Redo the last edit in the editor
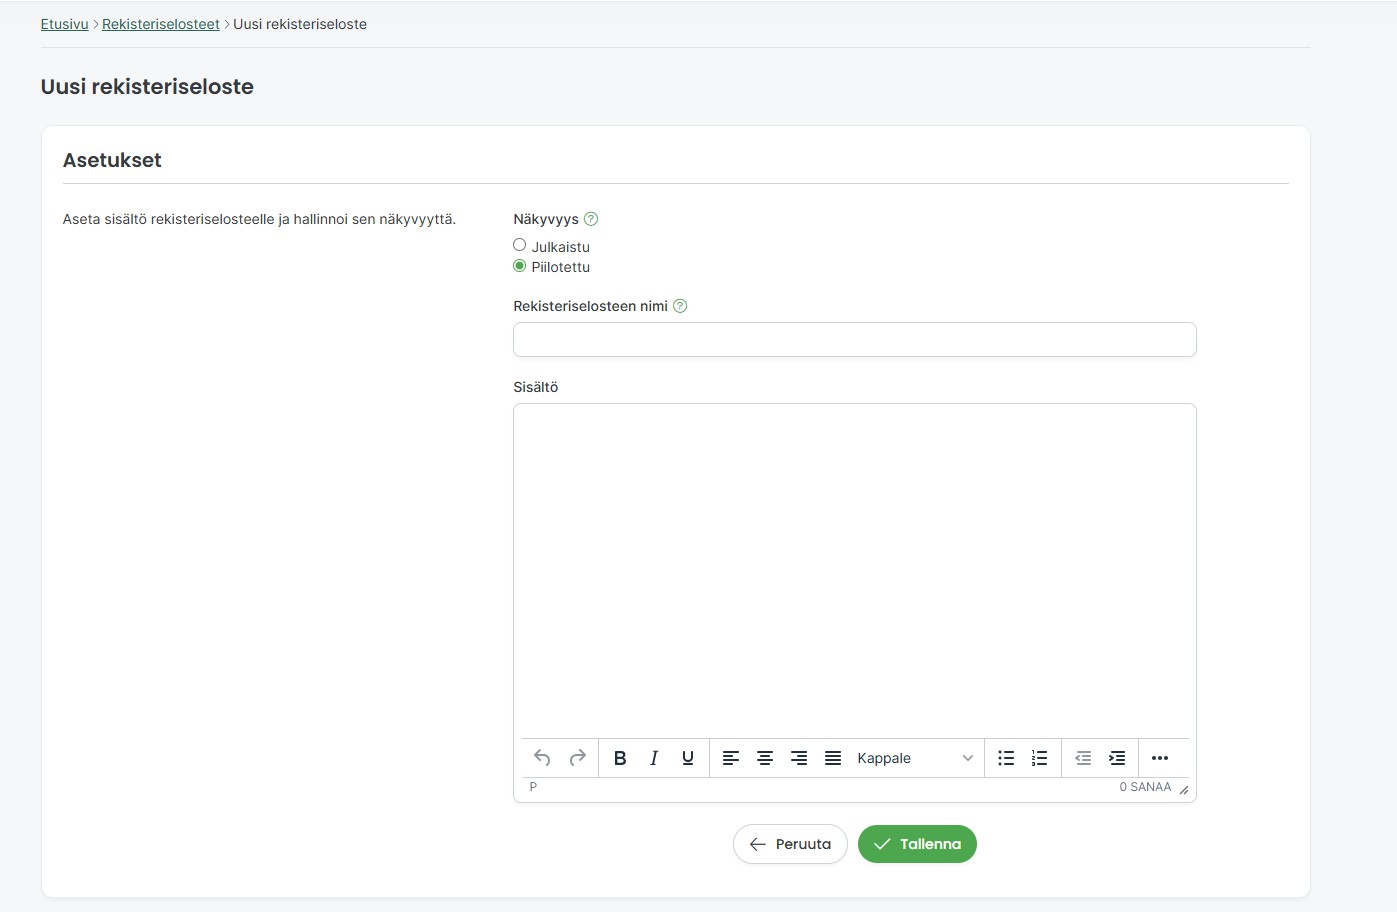1397x912 pixels. click(x=577, y=758)
